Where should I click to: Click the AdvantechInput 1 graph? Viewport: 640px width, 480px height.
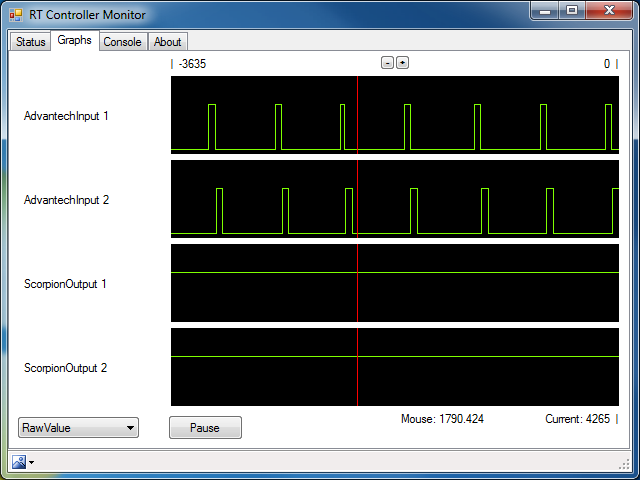[x=395, y=115]
